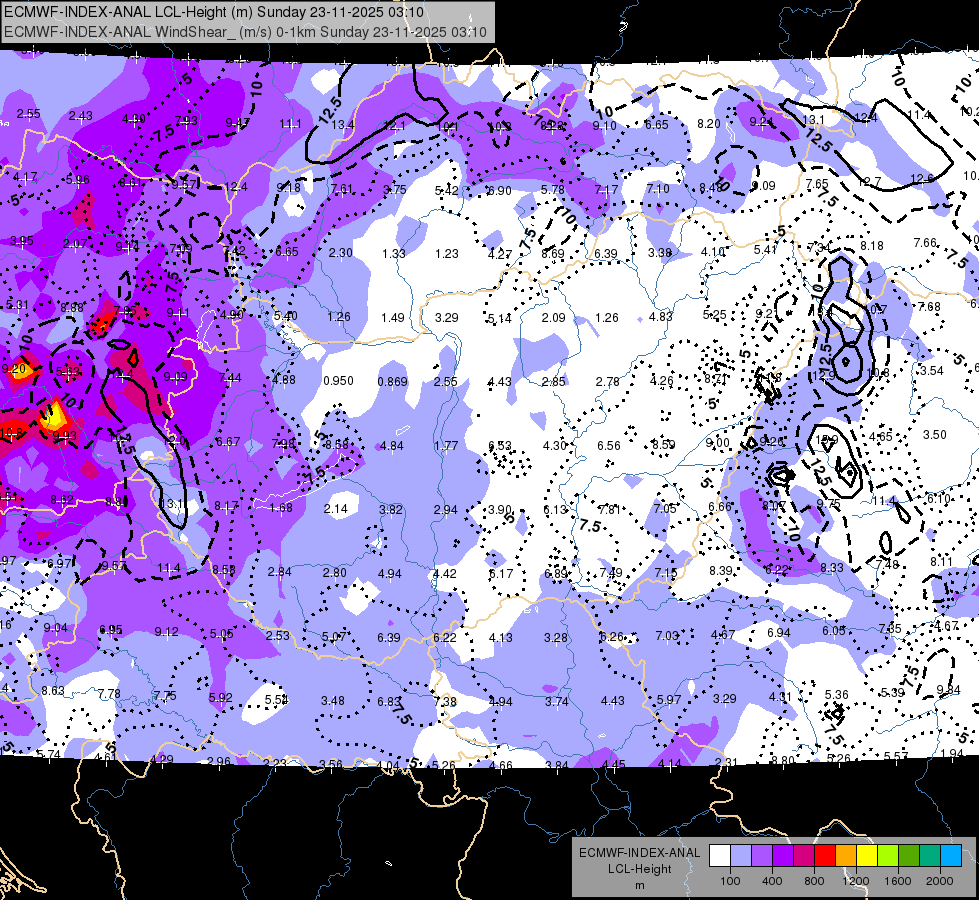Click the map value '4.83'
Image resolution: width=979 pixels, height=900 pixels.
click(x=661, y=317)
